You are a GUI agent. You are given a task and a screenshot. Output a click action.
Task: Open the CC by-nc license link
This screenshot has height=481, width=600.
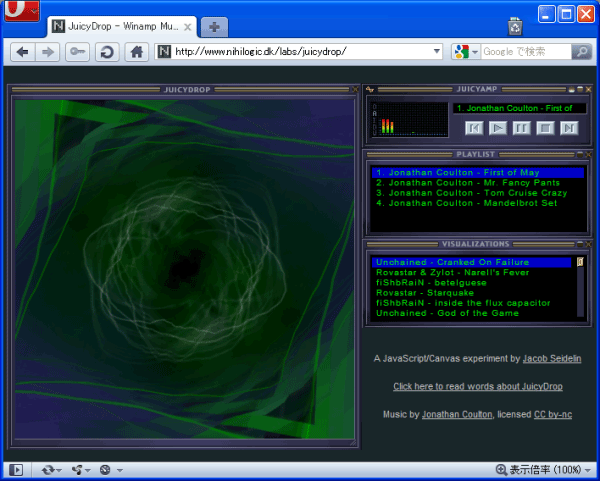pos(553,414)
